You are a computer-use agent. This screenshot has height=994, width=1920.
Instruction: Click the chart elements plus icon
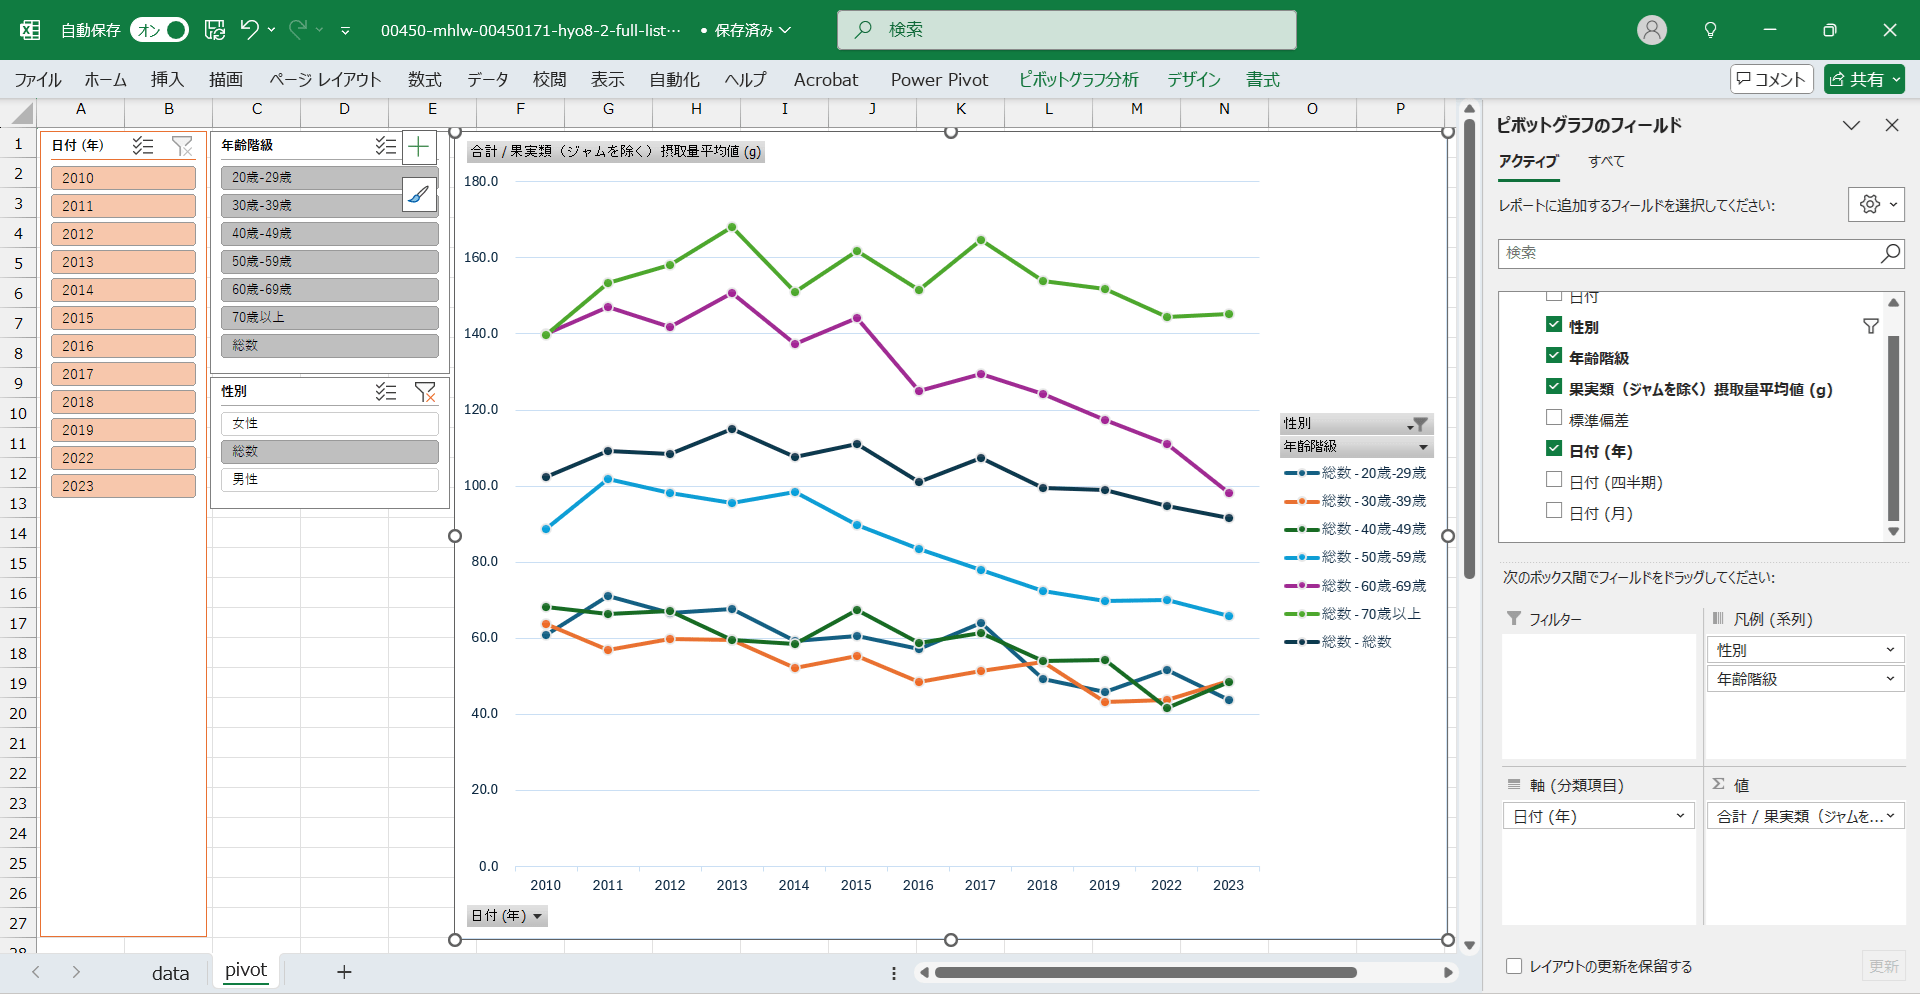point(419,148)
